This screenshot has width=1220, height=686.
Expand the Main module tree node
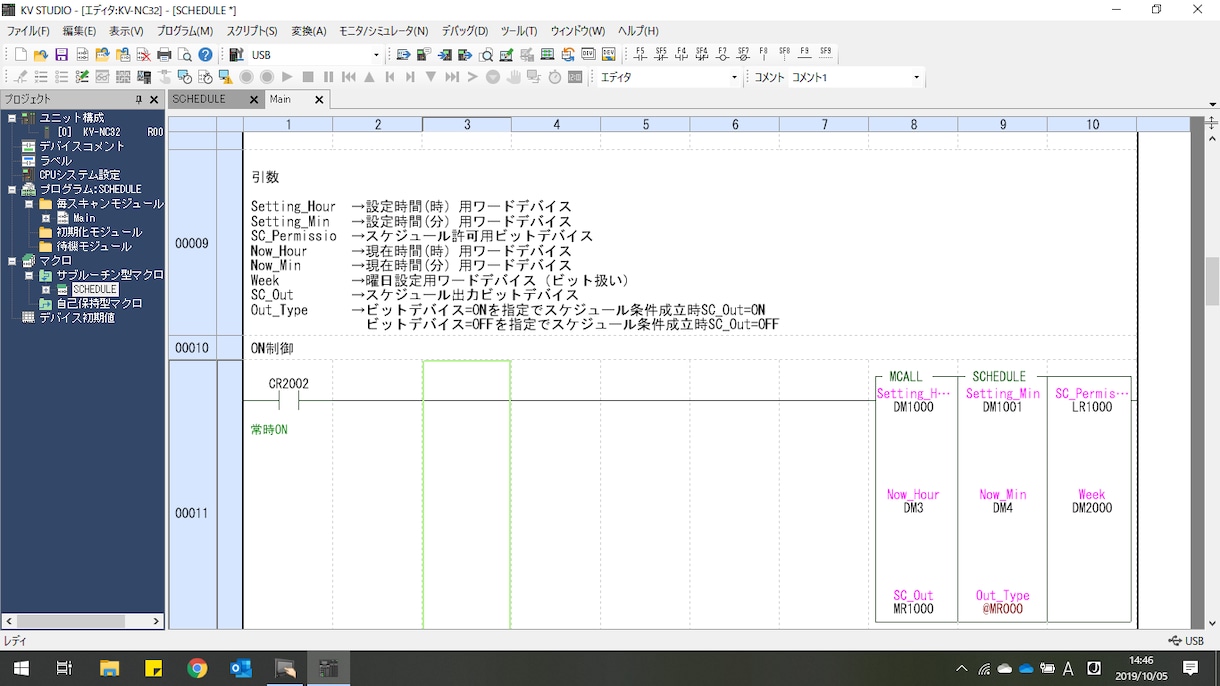[x=46, y=218]
